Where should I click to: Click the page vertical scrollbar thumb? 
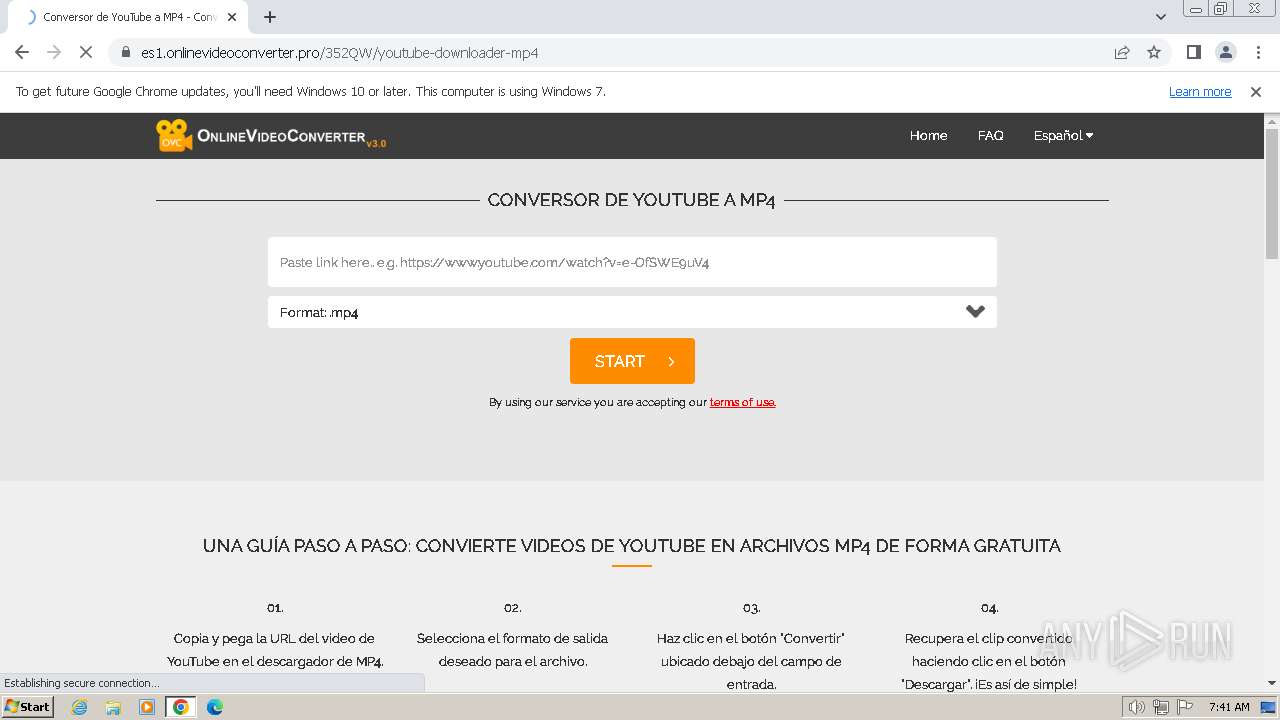pos(1272,193)
